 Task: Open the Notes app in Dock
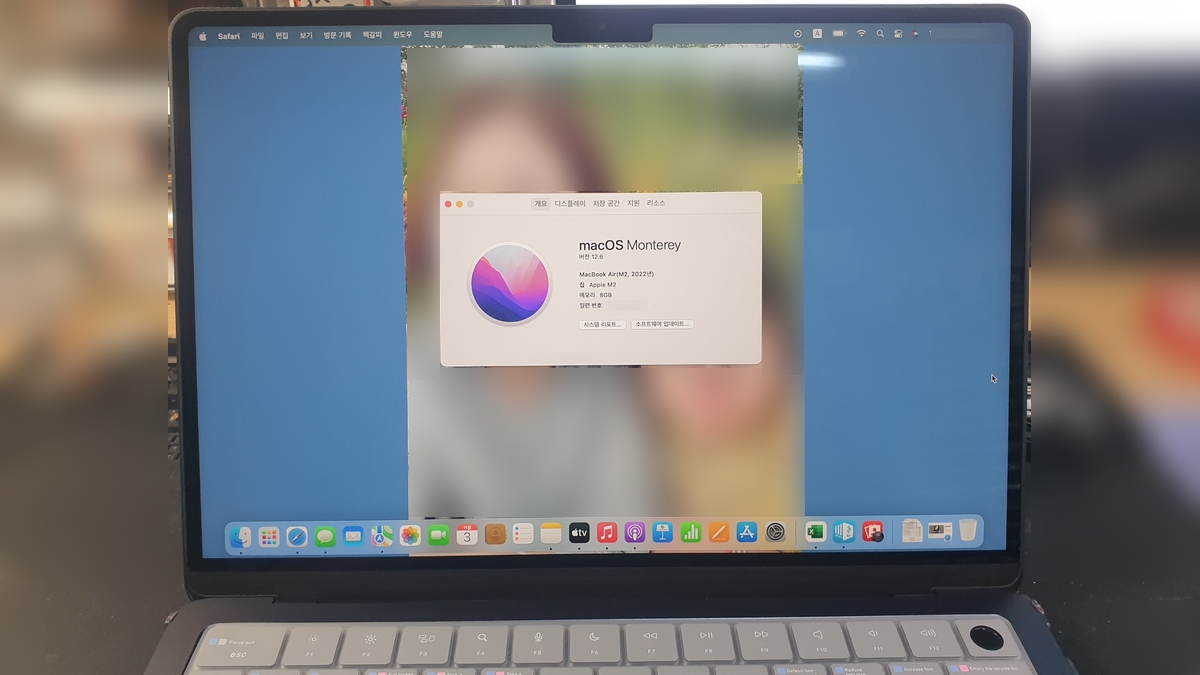point(551,534)
